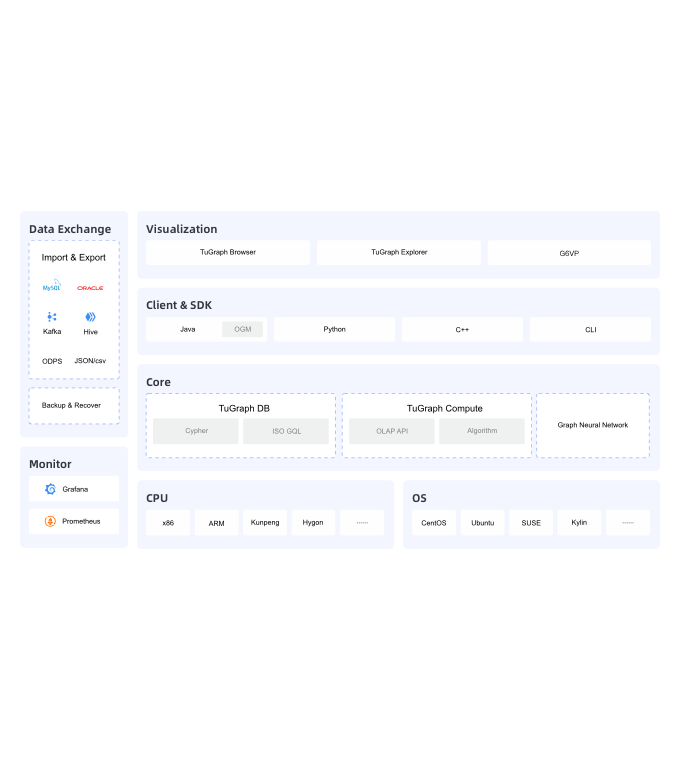This screenshot has width=680, height=760.
Task: Click the C++ client box
Action: tap(462, 329)
